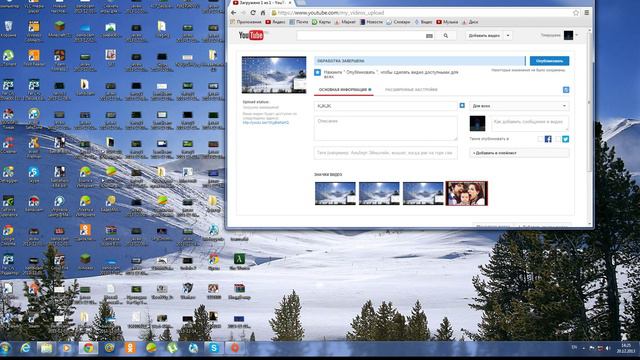The height and width of the screenshot is (360, 640).
Task: Expand the account menu arrow beside avatar
Action: [x=577, y=36]
